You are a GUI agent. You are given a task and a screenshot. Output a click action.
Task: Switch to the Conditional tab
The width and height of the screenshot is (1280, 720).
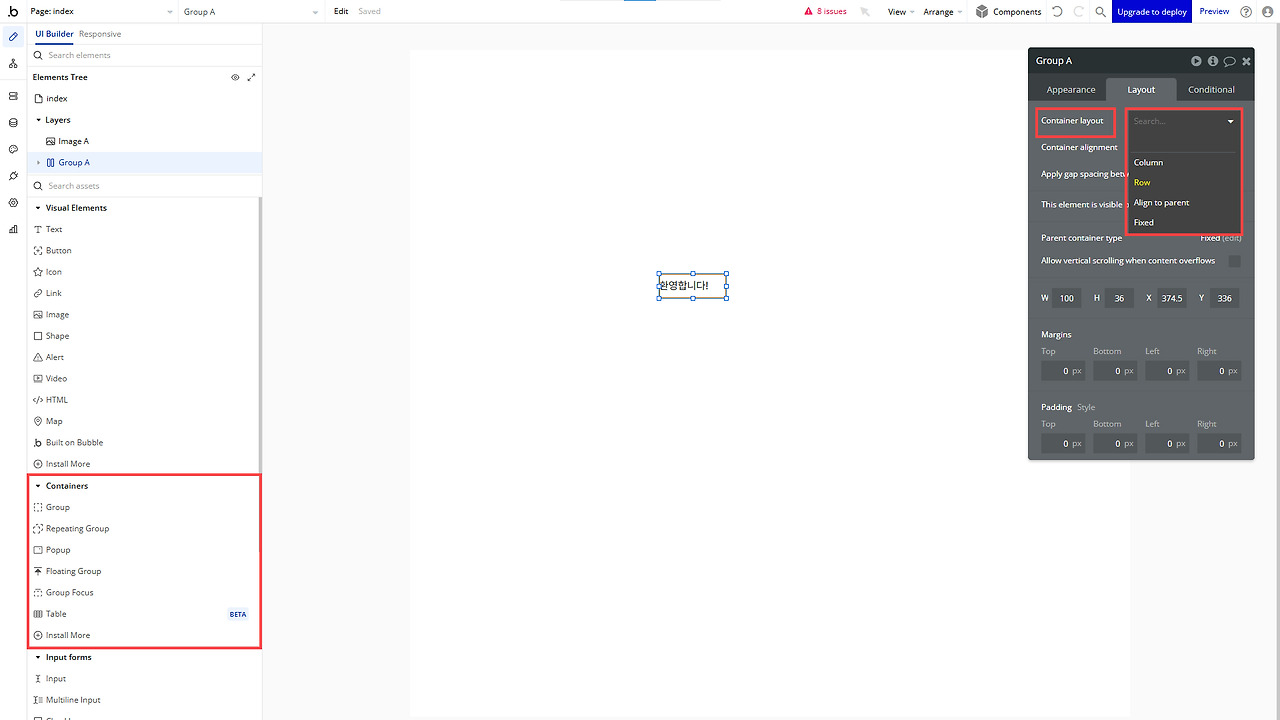[x=1211, y=89]
